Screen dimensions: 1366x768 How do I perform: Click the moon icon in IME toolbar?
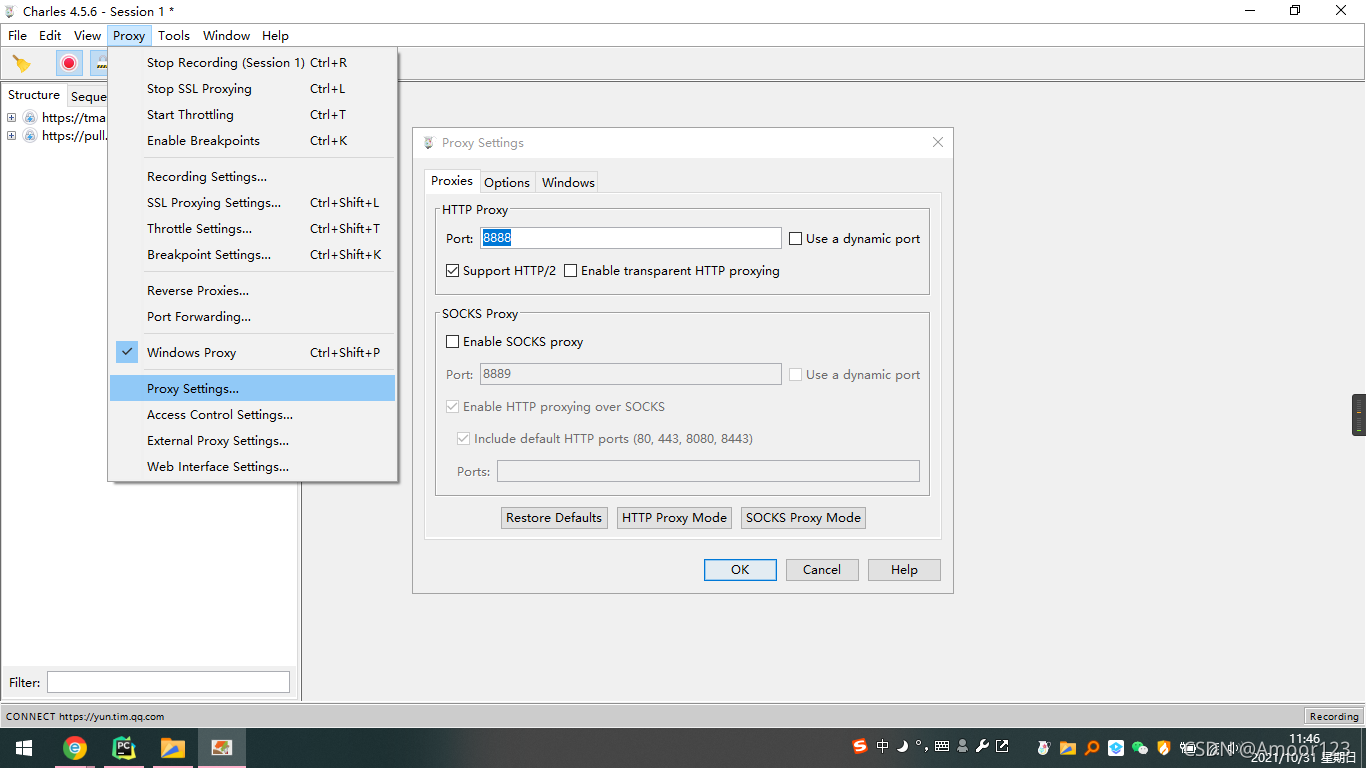click(902, 746)
